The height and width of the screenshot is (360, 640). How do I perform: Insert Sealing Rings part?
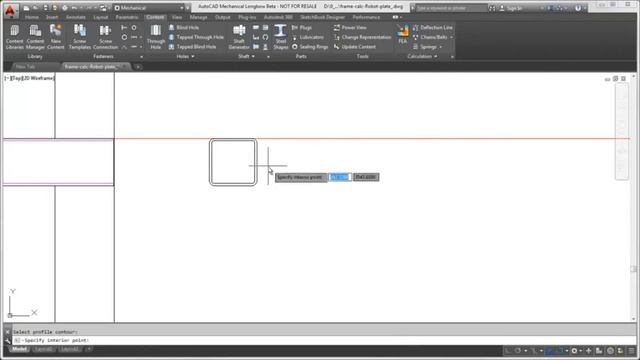point(310,47)
